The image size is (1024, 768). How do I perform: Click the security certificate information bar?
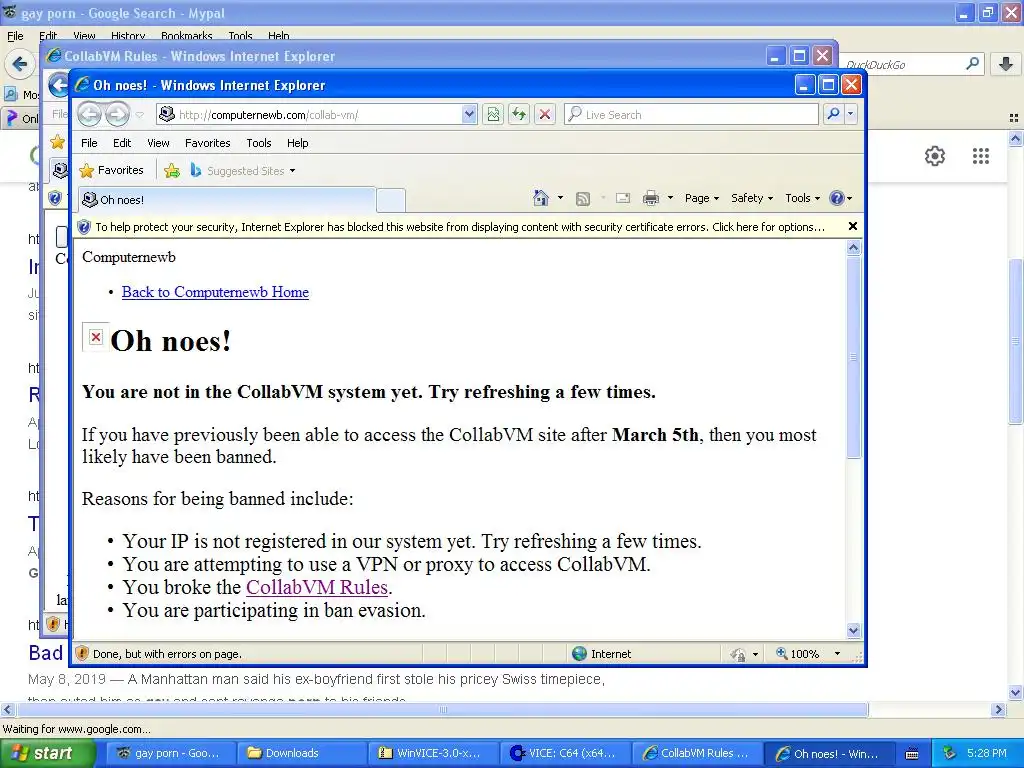[460, 227]
